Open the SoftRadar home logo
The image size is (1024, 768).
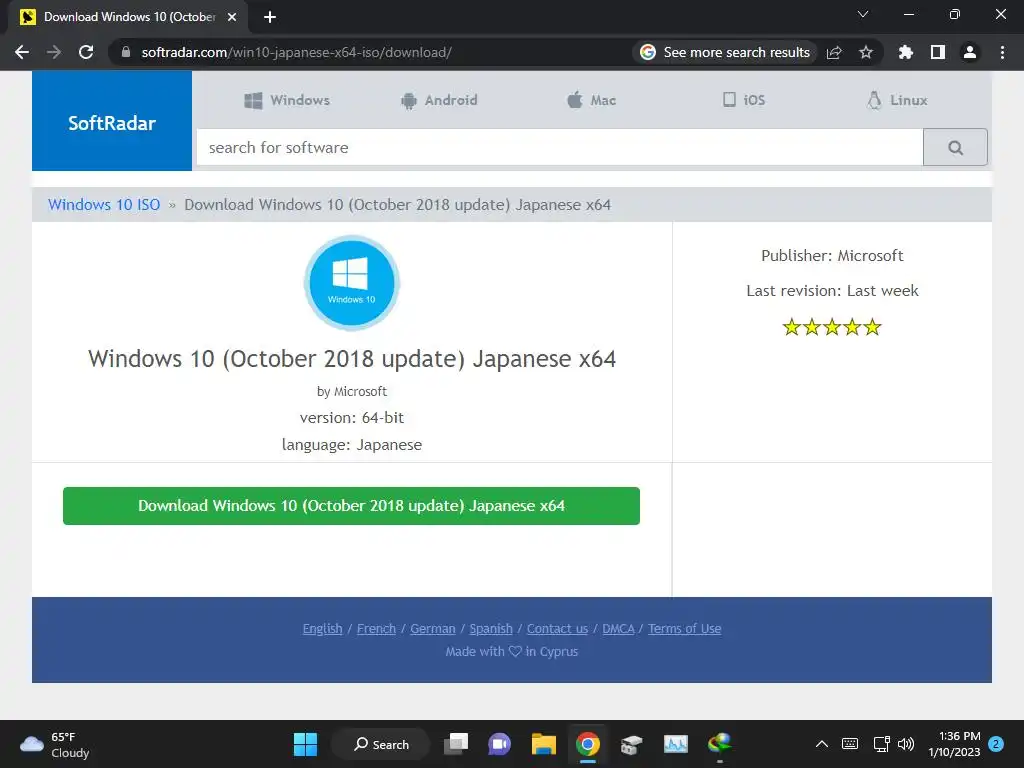[112, 121]
